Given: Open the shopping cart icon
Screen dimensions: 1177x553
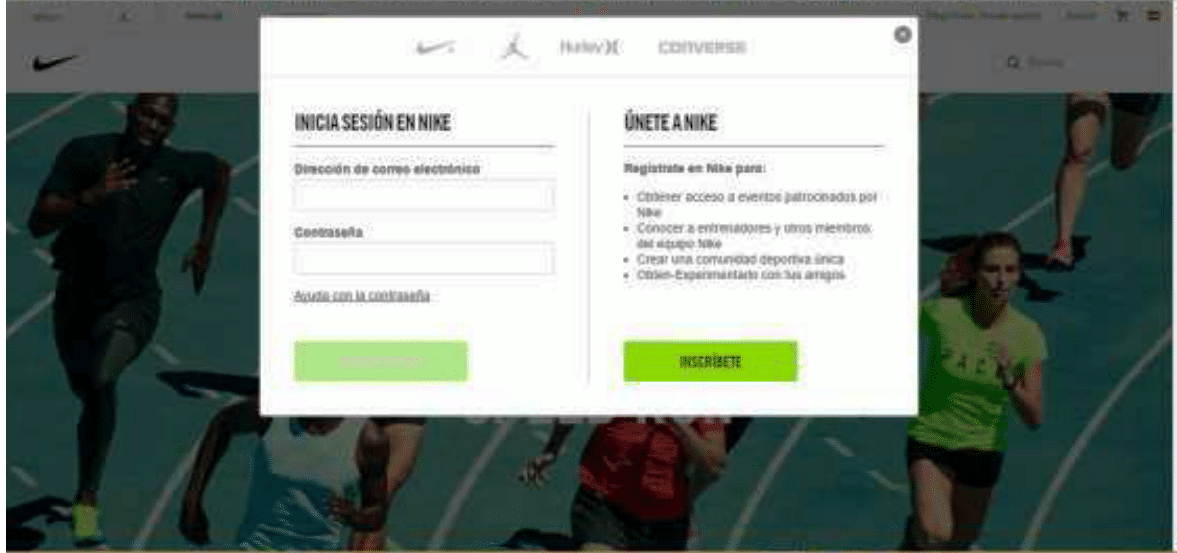Looking at the screenshot, I should pos(1124,15).
